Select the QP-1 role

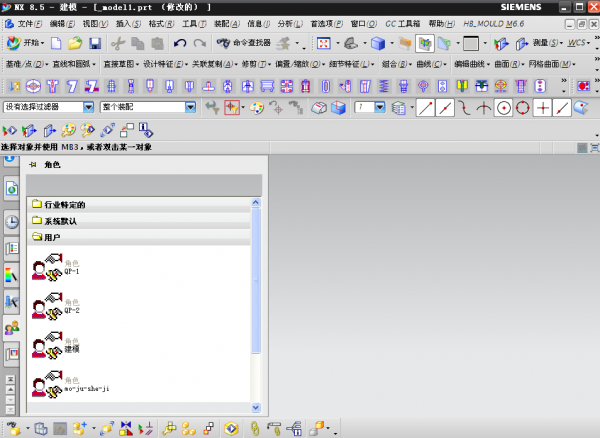click(x=56, y=267)
